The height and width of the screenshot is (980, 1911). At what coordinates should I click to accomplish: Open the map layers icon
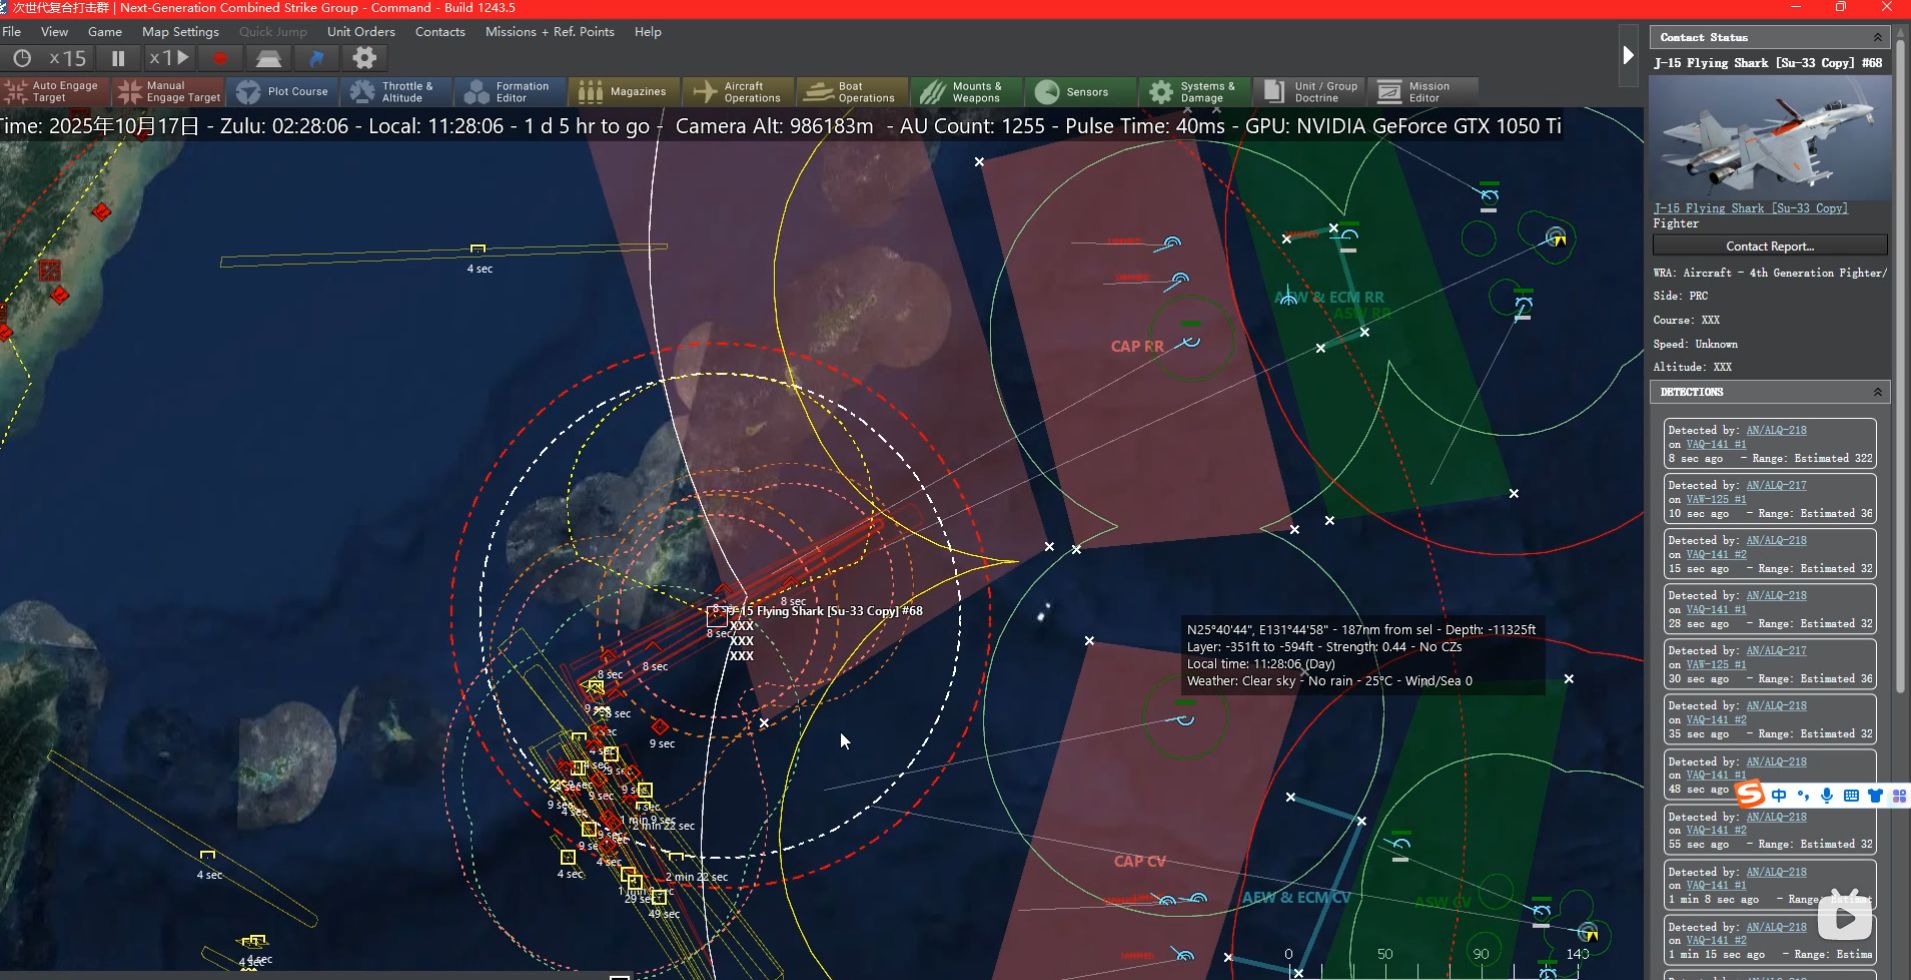[x=268, y=58]
